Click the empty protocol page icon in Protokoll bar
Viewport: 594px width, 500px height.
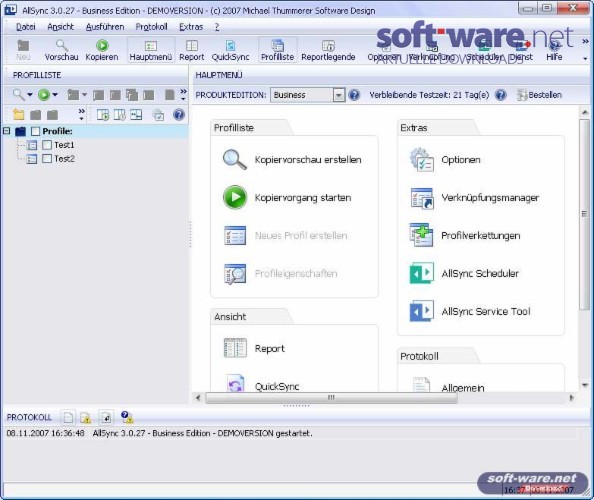tap(69, 417)
